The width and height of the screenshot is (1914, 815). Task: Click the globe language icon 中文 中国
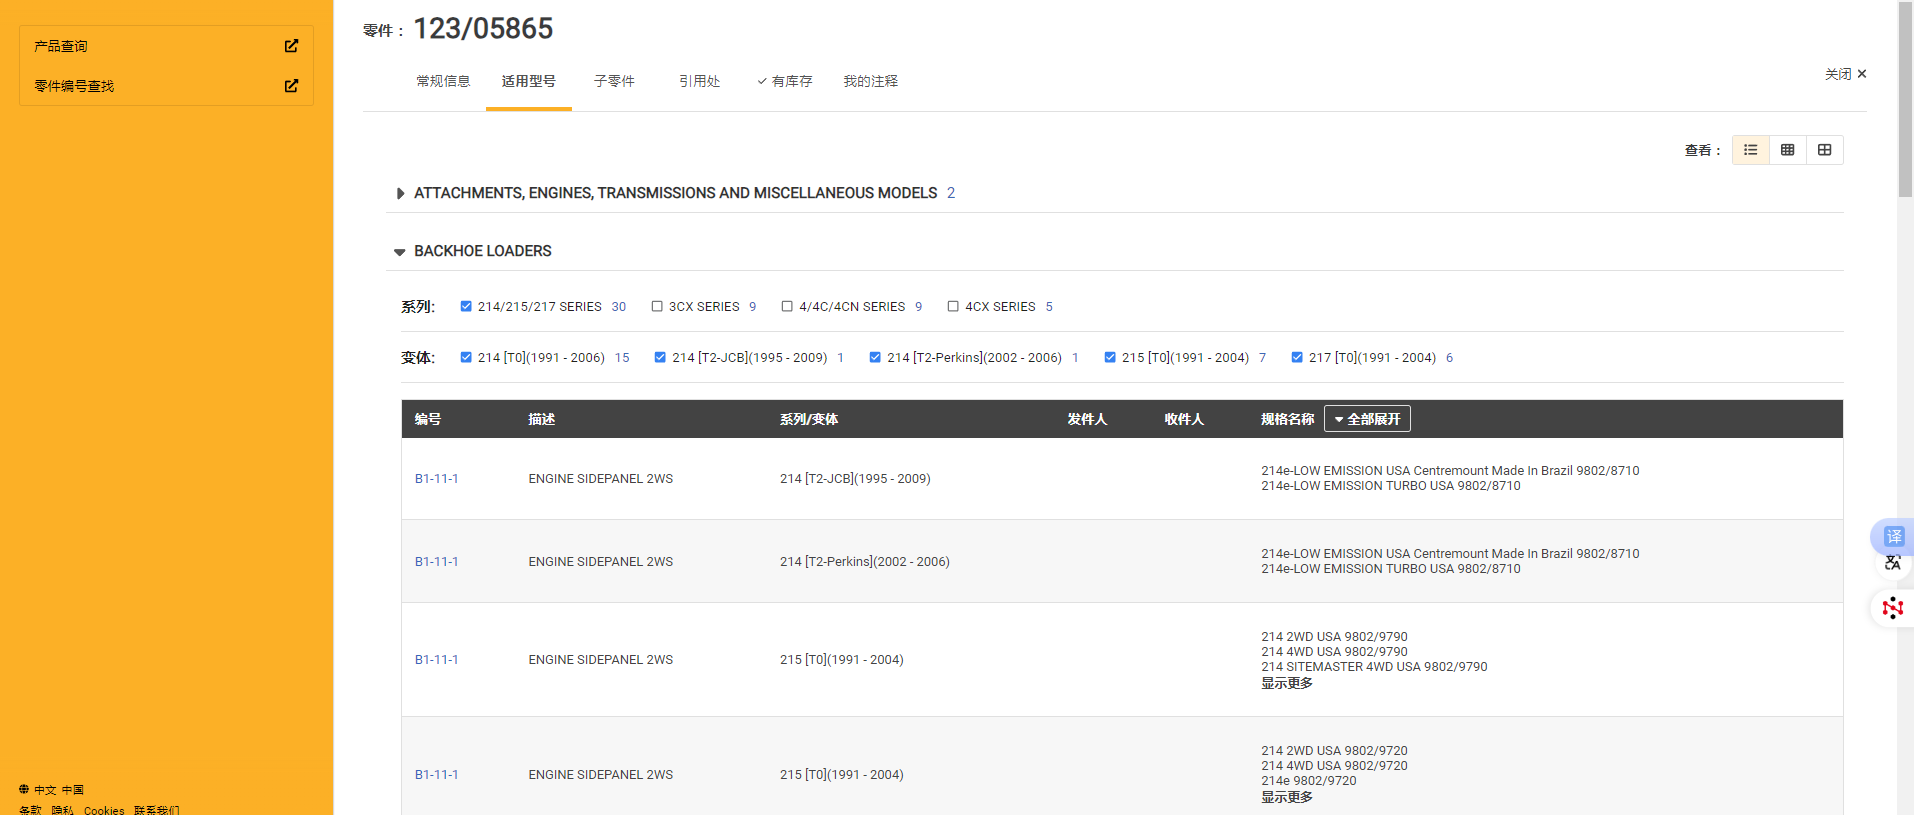[24, 790]
